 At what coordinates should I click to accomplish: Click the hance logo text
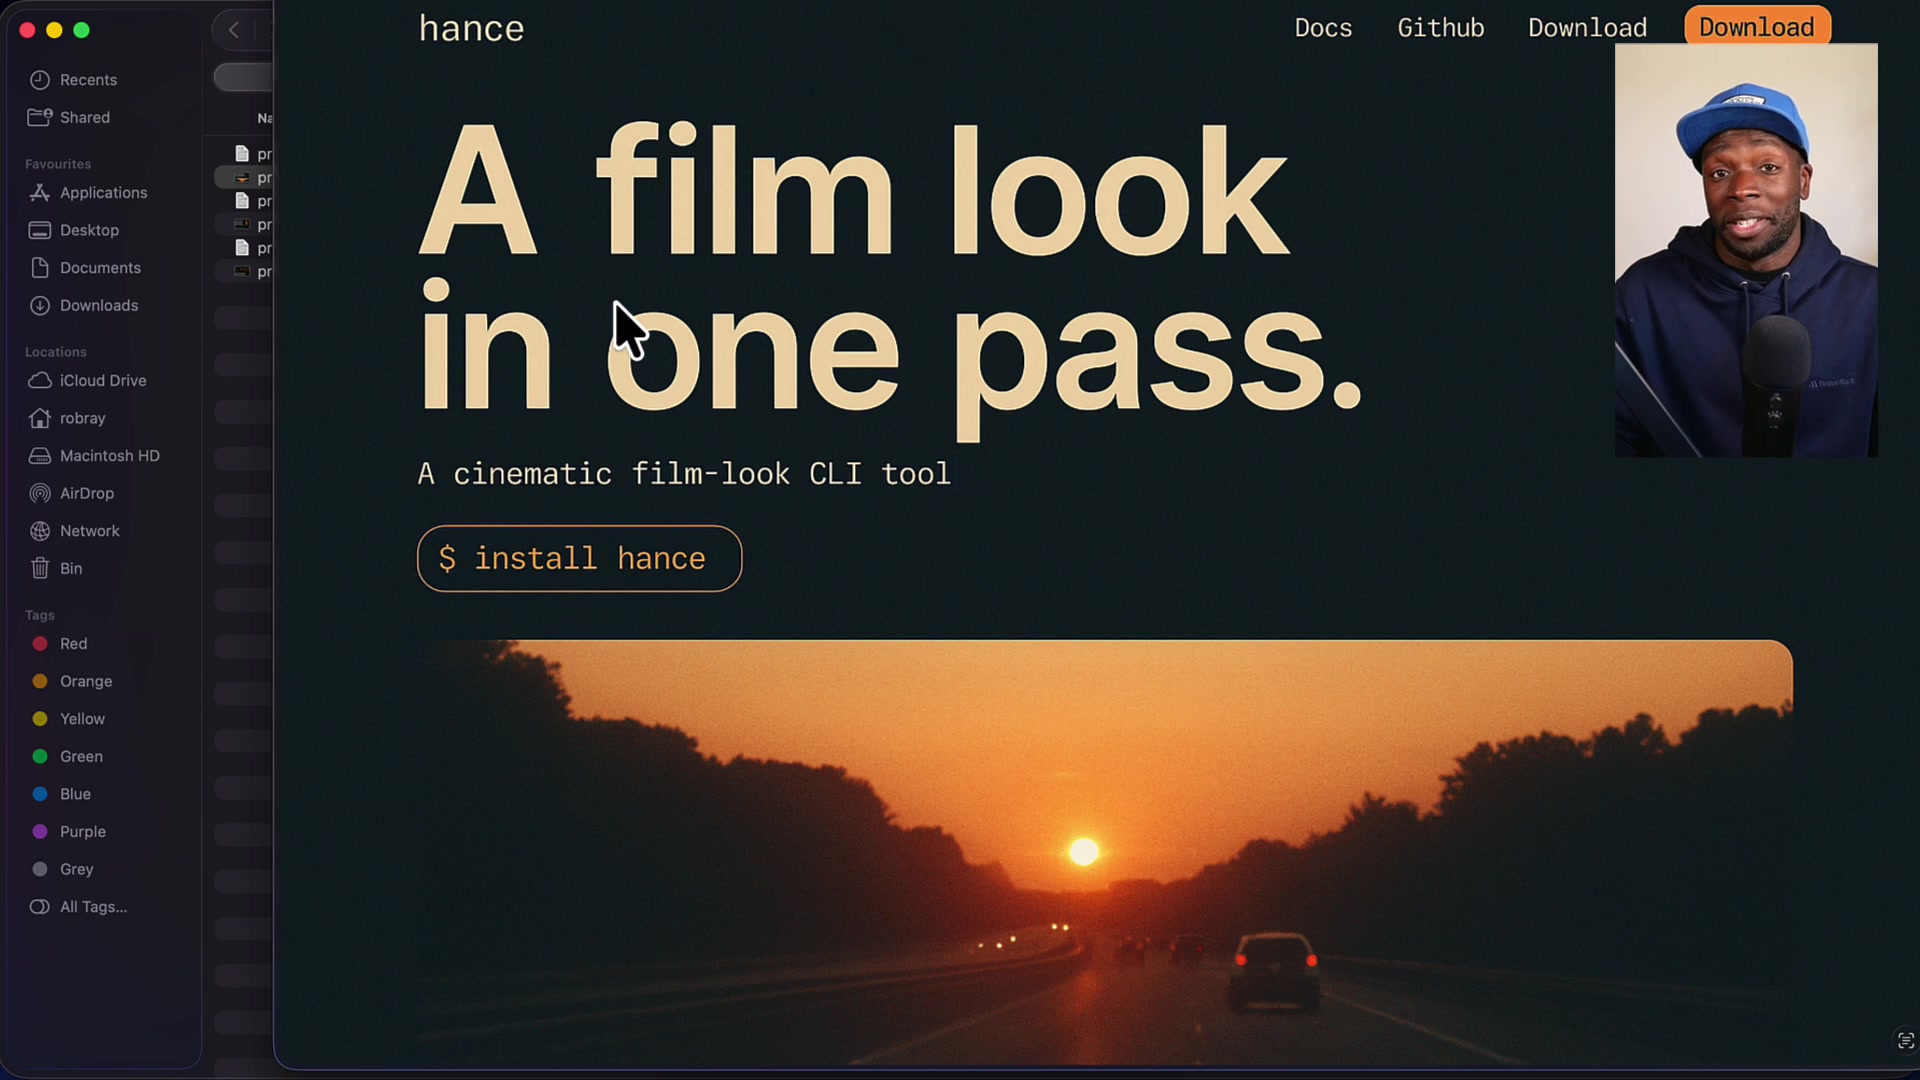tap(471, 28)
